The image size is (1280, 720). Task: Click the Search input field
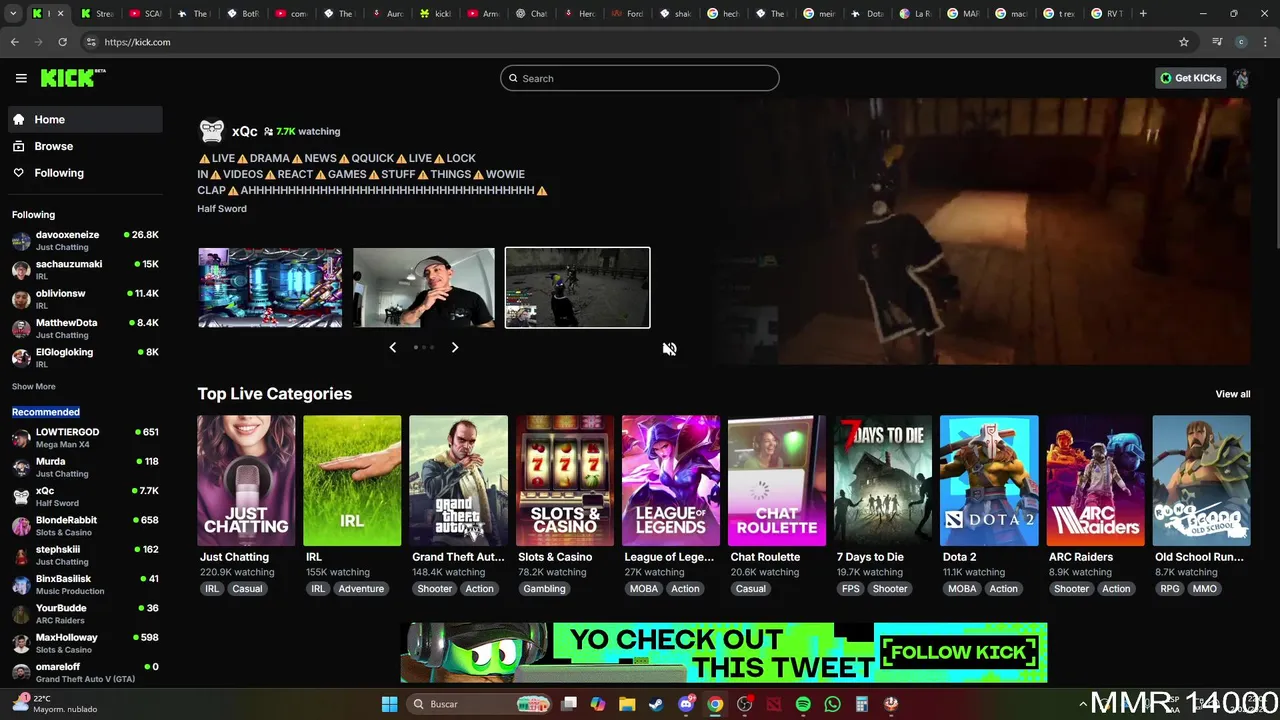tap(640, 78)
